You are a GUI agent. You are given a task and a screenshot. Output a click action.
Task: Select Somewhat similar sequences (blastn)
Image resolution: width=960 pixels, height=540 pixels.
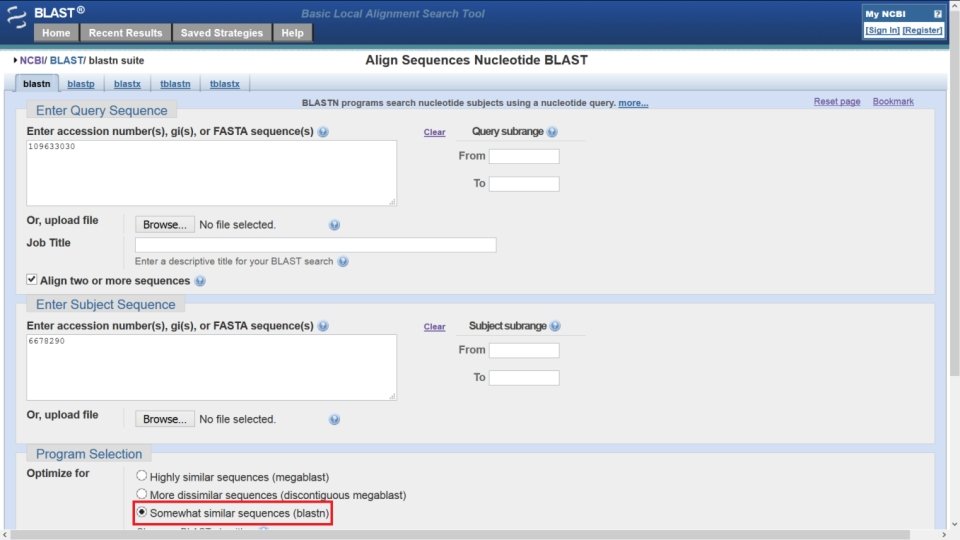pyautogui.click(x=141, y=512)
